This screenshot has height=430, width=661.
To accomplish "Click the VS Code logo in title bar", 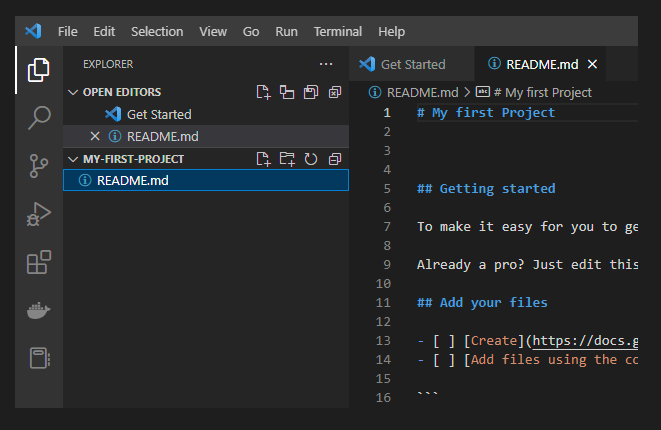I will click(33, 31).
